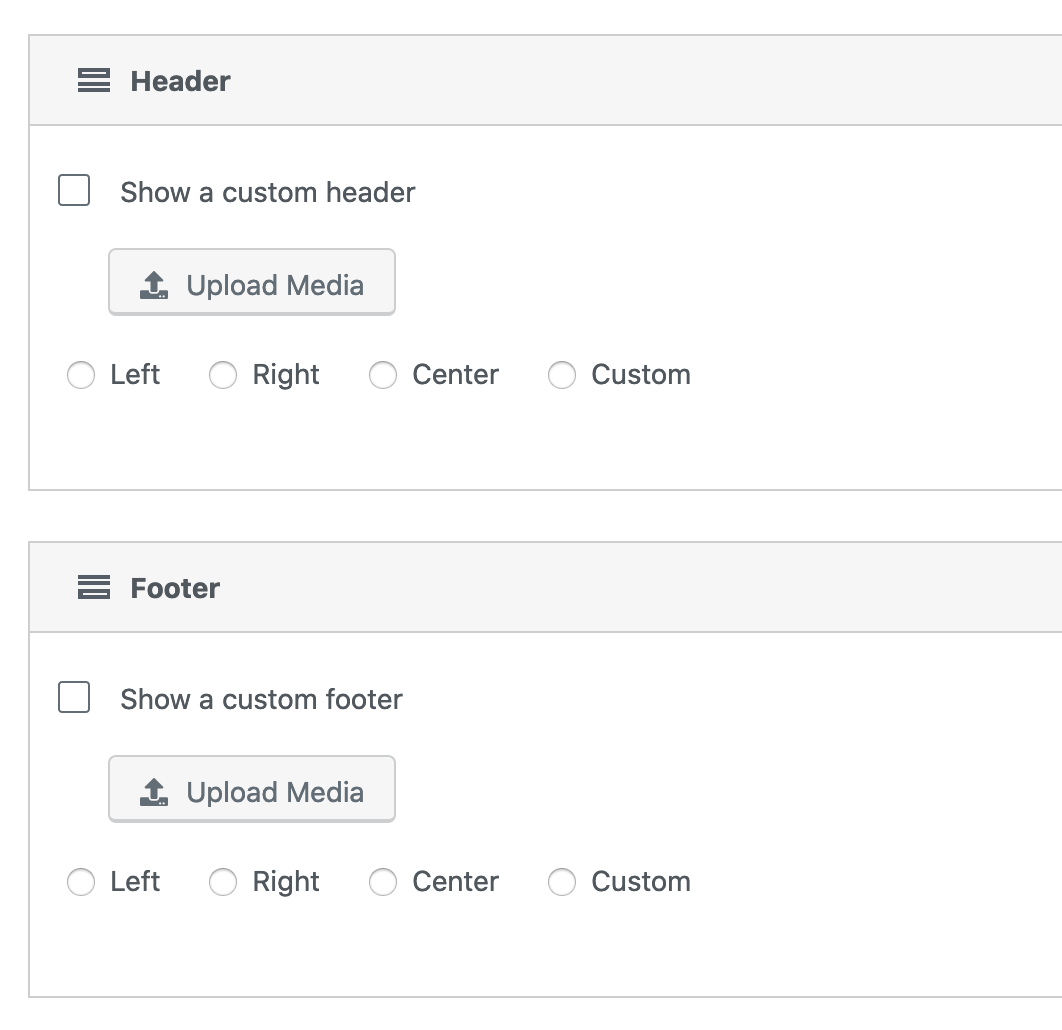Click the "Show a custom footer" label text

[262, 699]
